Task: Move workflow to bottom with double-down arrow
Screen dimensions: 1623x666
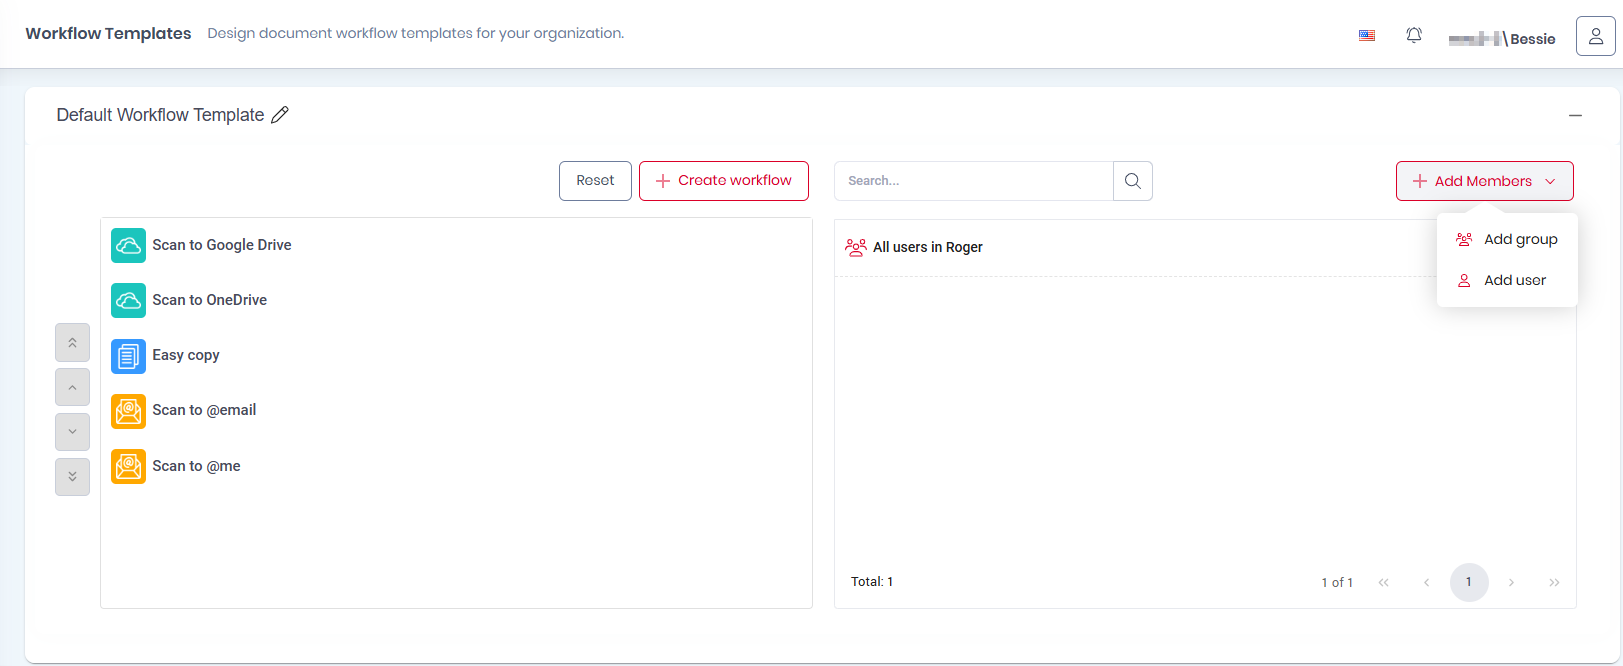Action: 72,477
